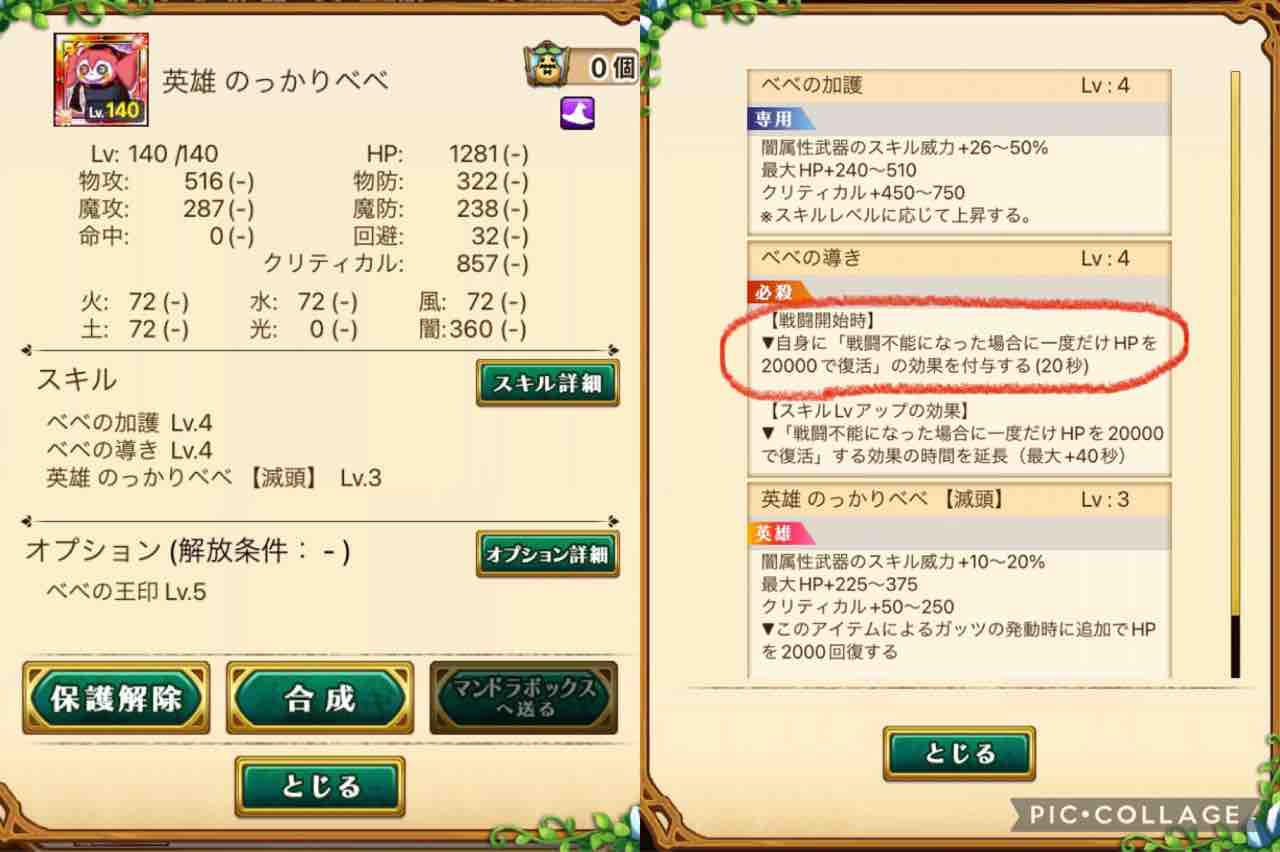This screenshot has width=1280, height=852.
Task: Tap the 0個 item count display
Action: [611, 68]
